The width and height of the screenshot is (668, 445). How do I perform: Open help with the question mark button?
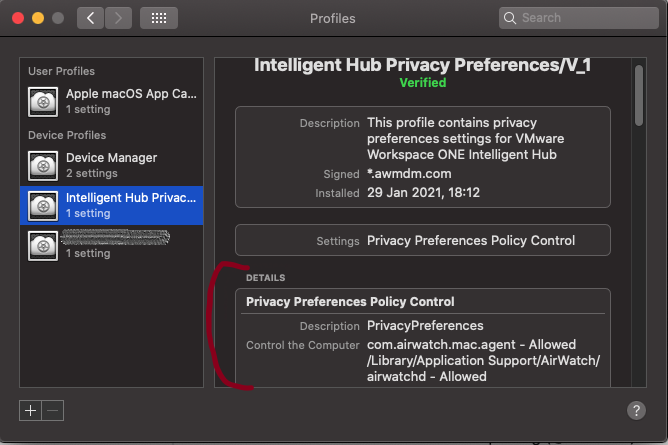coord(636,411)
